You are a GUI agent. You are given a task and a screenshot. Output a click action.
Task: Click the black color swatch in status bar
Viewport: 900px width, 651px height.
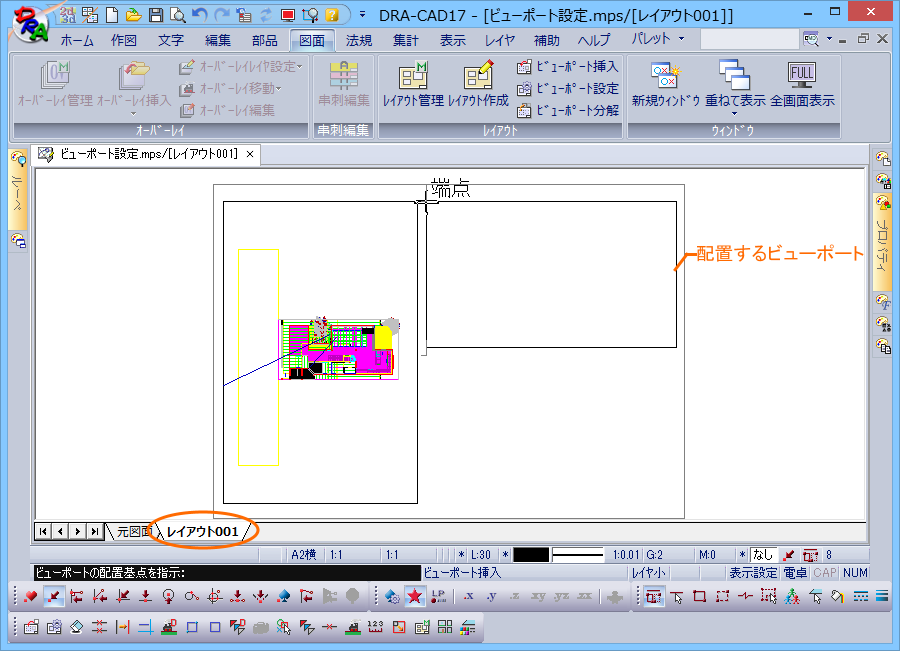tap(530, 554)
